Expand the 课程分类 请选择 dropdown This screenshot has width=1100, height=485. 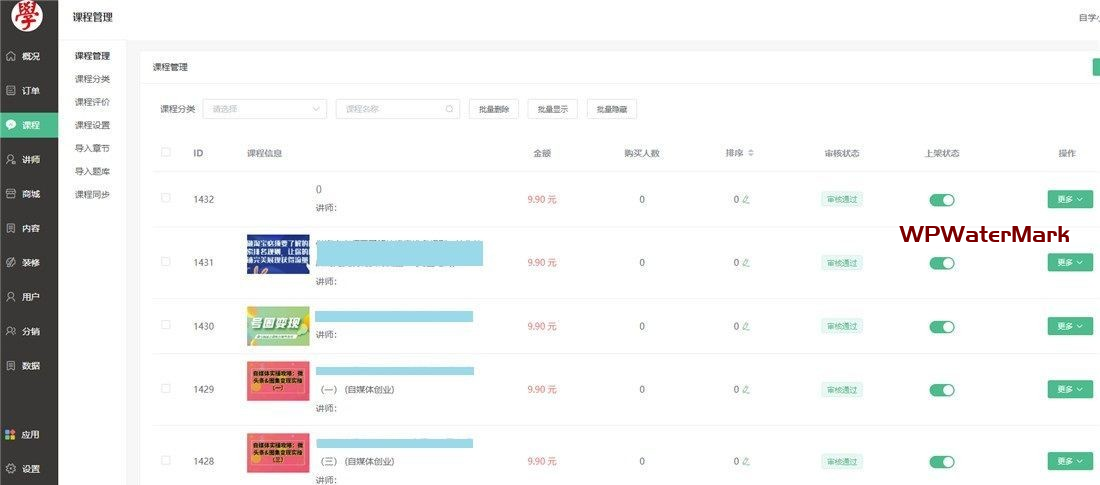coord(265,109)
